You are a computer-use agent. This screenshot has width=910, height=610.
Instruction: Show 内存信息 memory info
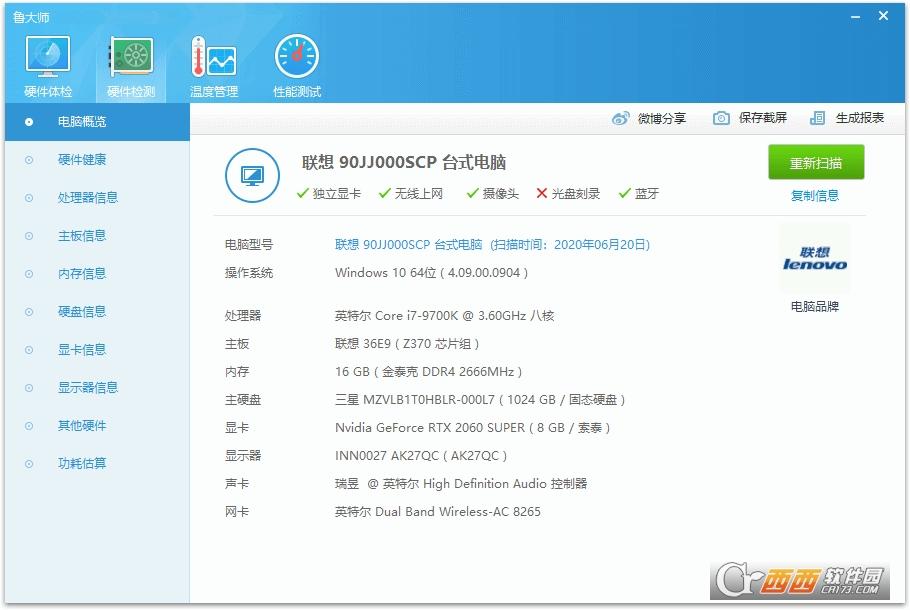tap(82, 274)
